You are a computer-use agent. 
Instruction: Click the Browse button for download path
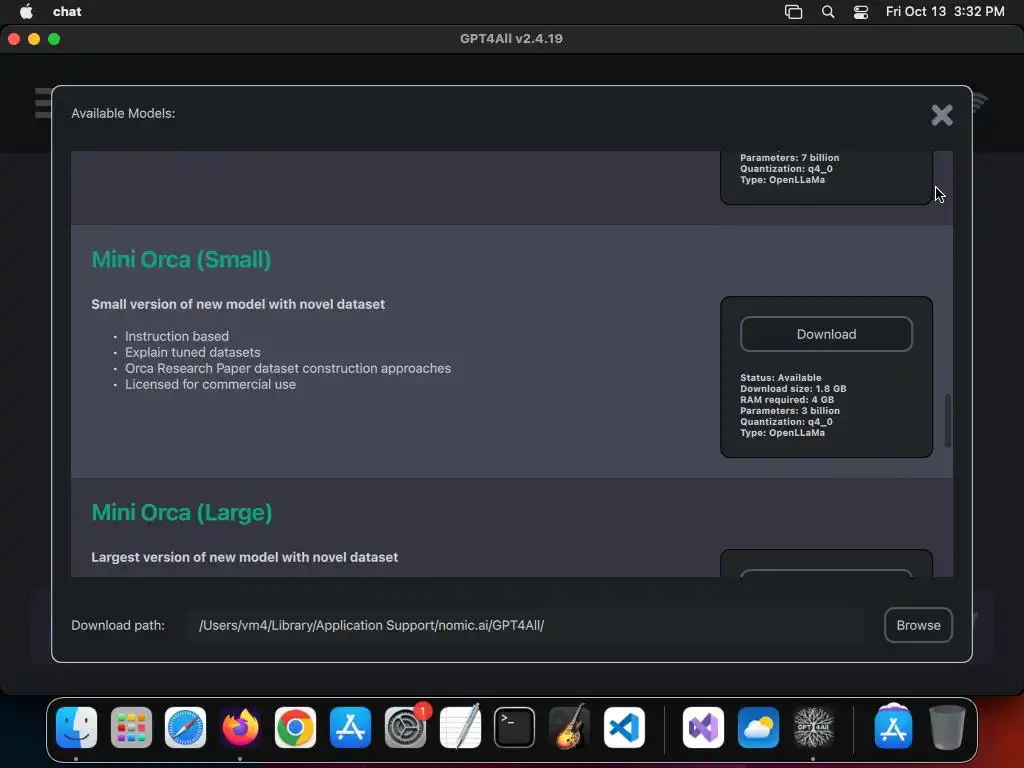[x=918, y=625]
